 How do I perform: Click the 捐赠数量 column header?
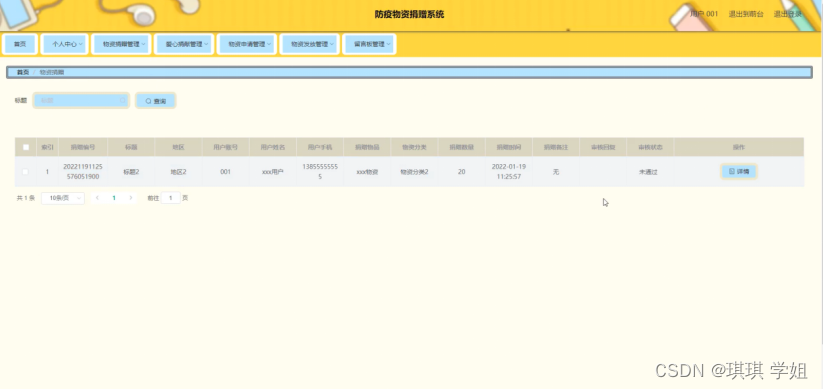462,148
